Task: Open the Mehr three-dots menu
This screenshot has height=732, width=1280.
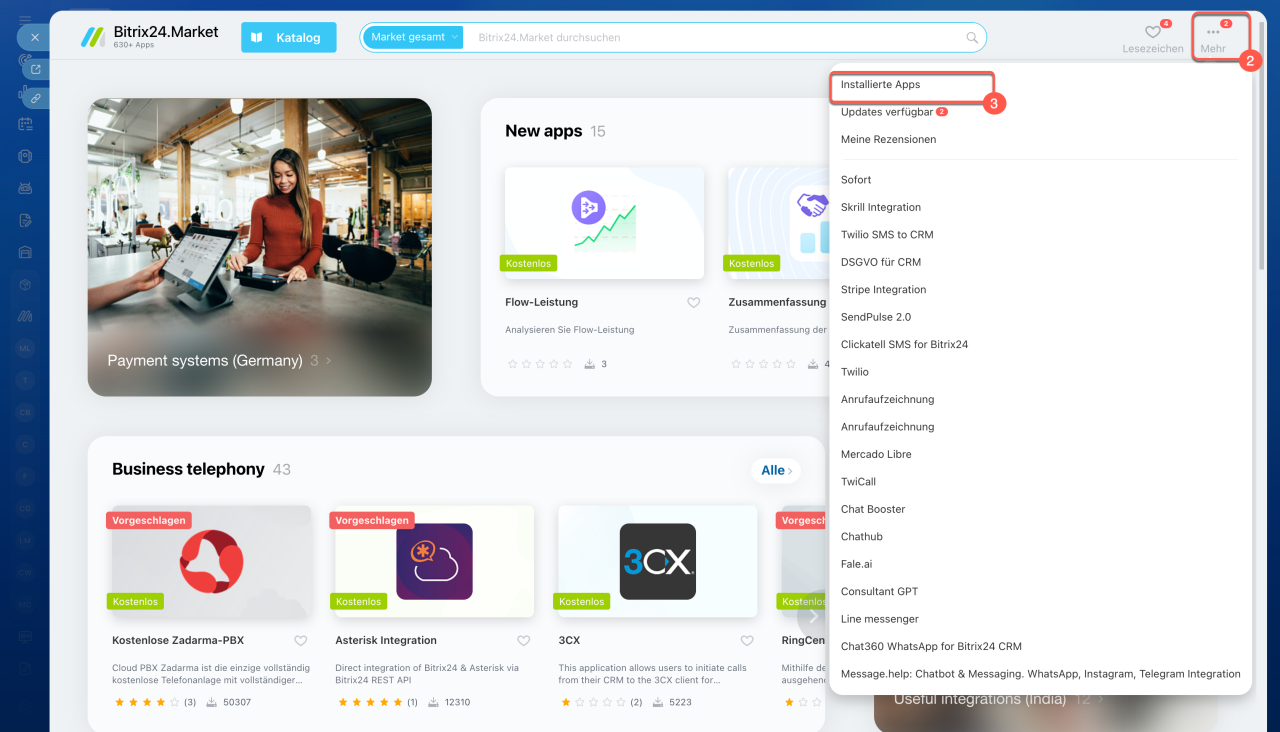Action: click(x=1213, y=33)
